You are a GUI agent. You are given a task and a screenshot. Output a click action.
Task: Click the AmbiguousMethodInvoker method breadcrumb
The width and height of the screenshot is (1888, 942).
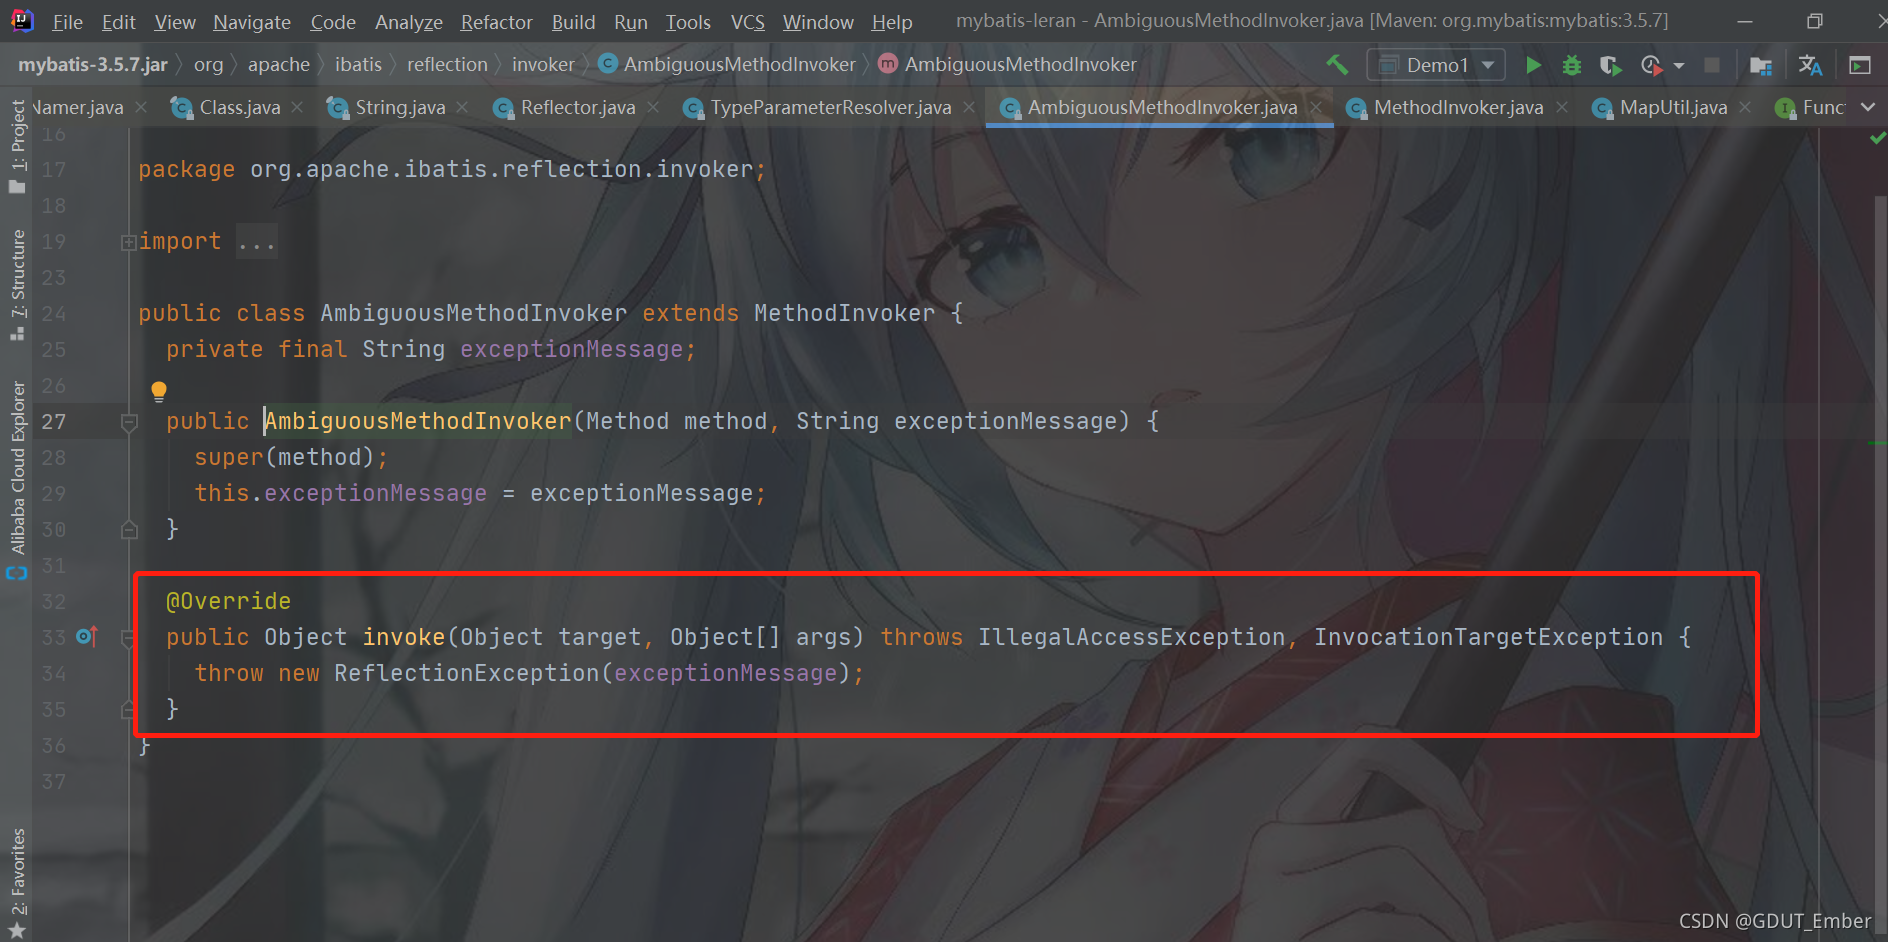click(1008, 65)
